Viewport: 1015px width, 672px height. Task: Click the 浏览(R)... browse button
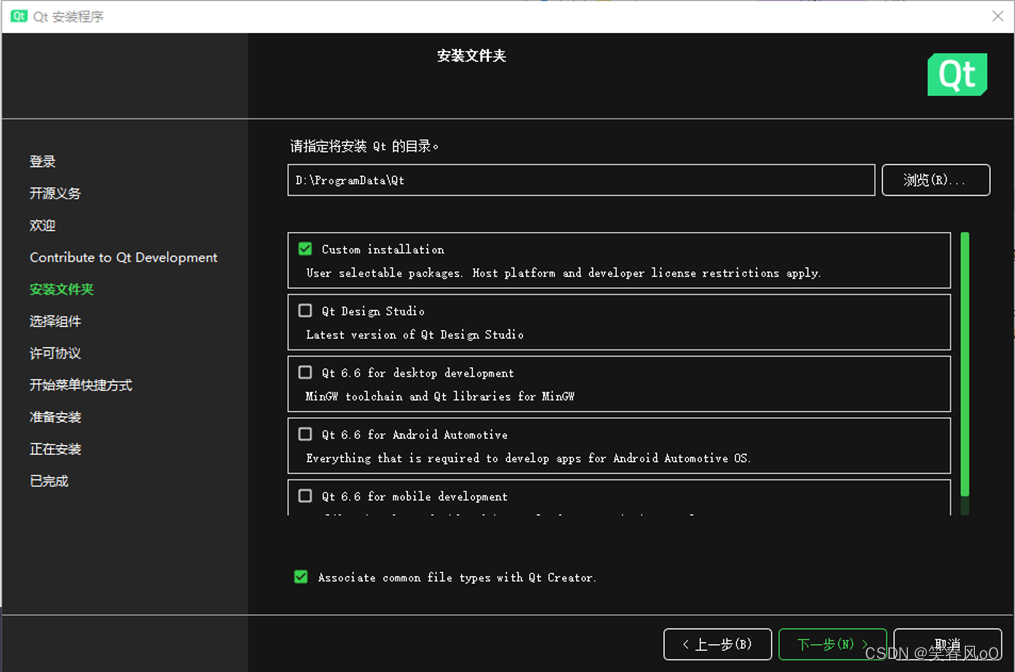point(935,180)
